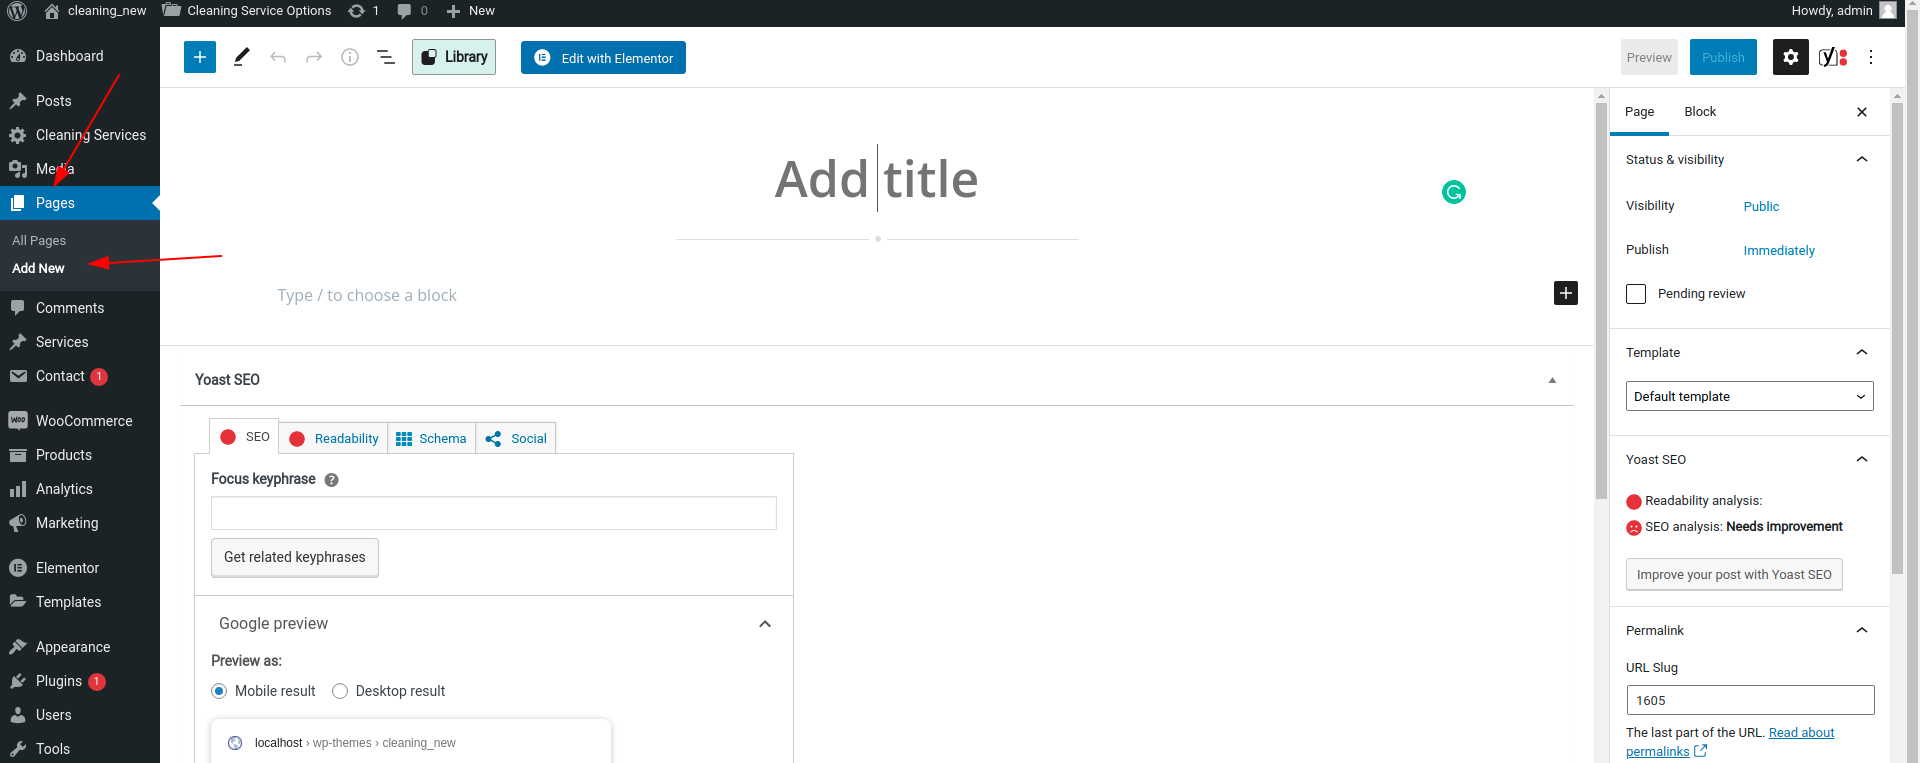Open the options menu (three dots) icon
This screenshot has width=1920, height=763.
[x=1871, y=57]
